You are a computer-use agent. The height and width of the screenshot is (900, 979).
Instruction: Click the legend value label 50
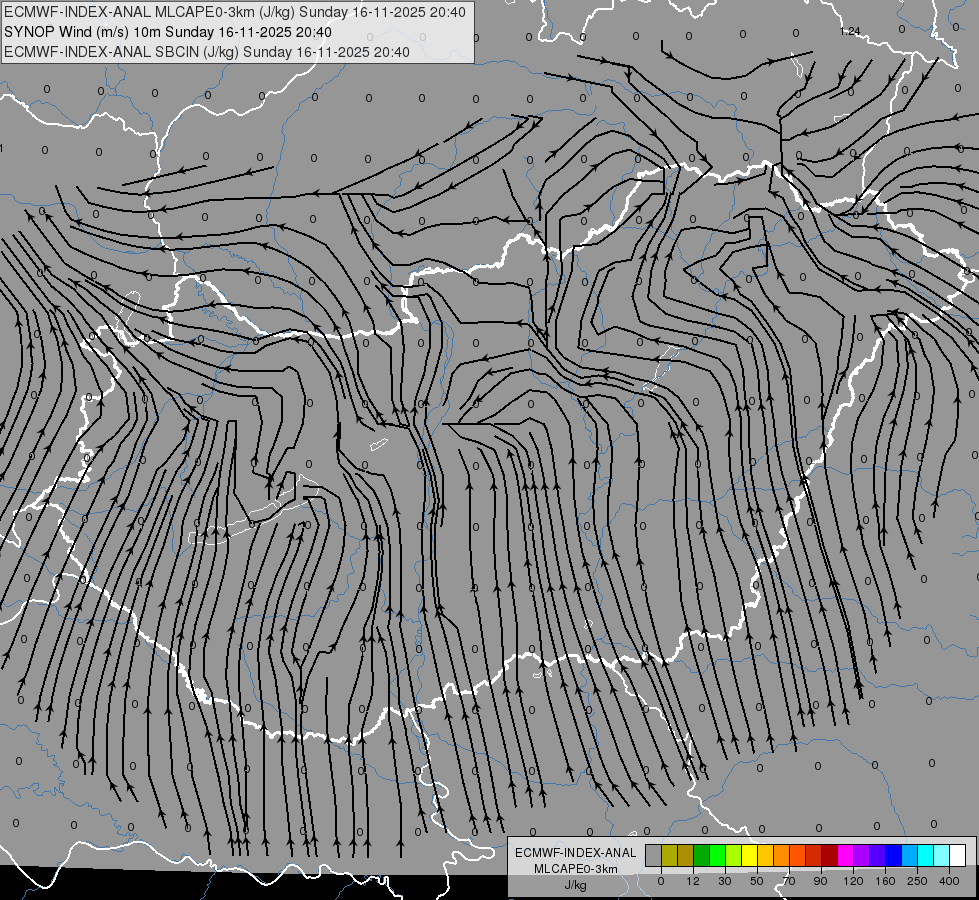(757, 881)
